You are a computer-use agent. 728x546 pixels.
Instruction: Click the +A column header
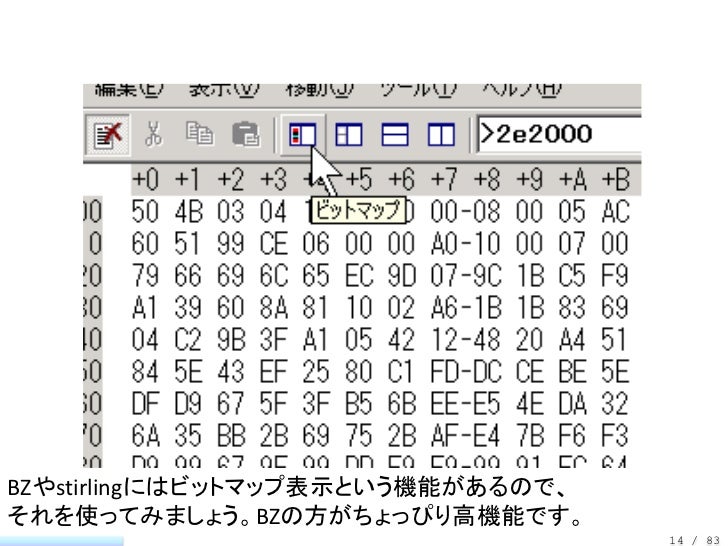(x=572, y=179)
